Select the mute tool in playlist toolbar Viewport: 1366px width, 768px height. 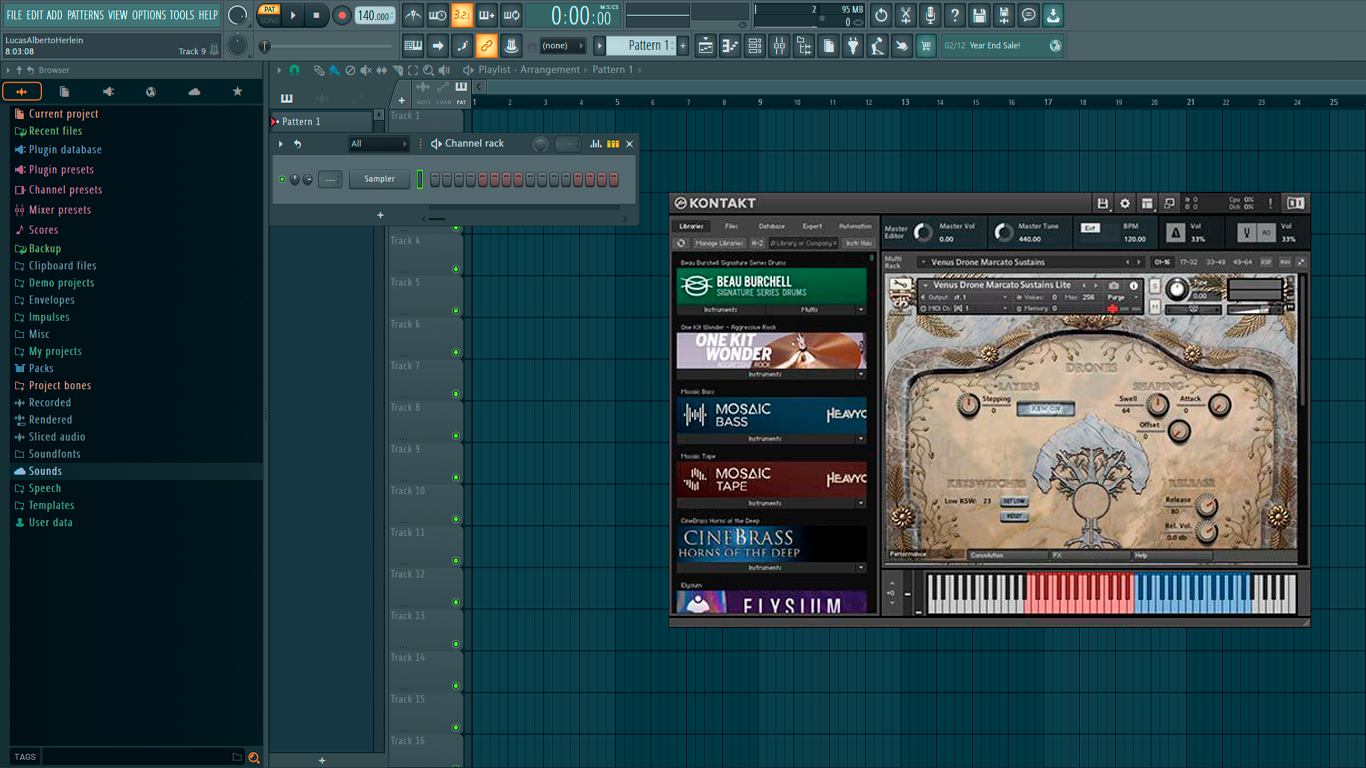click(365, 70)
